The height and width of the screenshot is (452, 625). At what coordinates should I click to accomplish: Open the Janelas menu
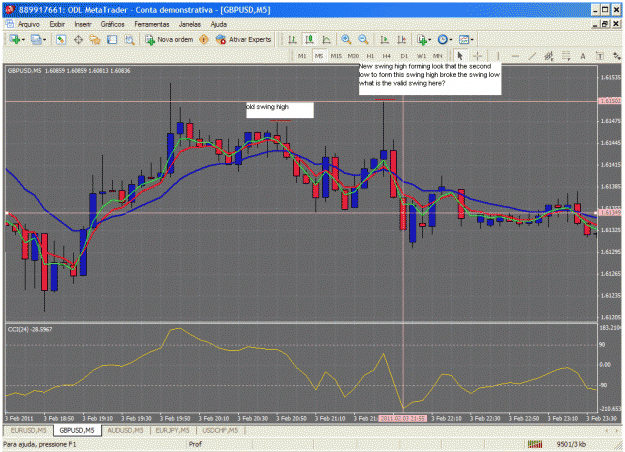click(190, 24)
